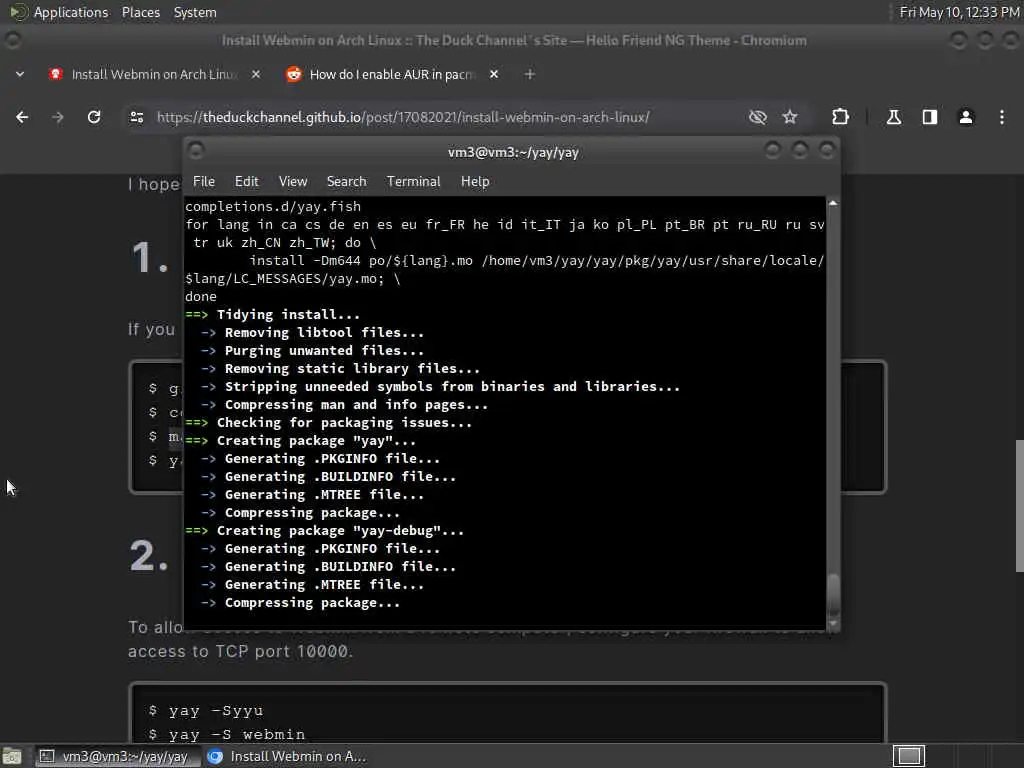This screenshot has width=1024, height=768.
Task: Click terminal scrollbar up arrow
Action: [x=833, y=203]
